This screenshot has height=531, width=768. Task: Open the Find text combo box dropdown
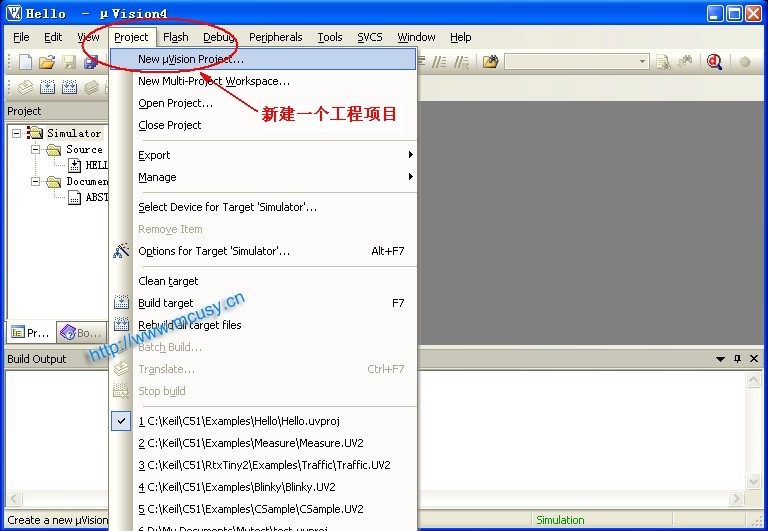(642, 62)
